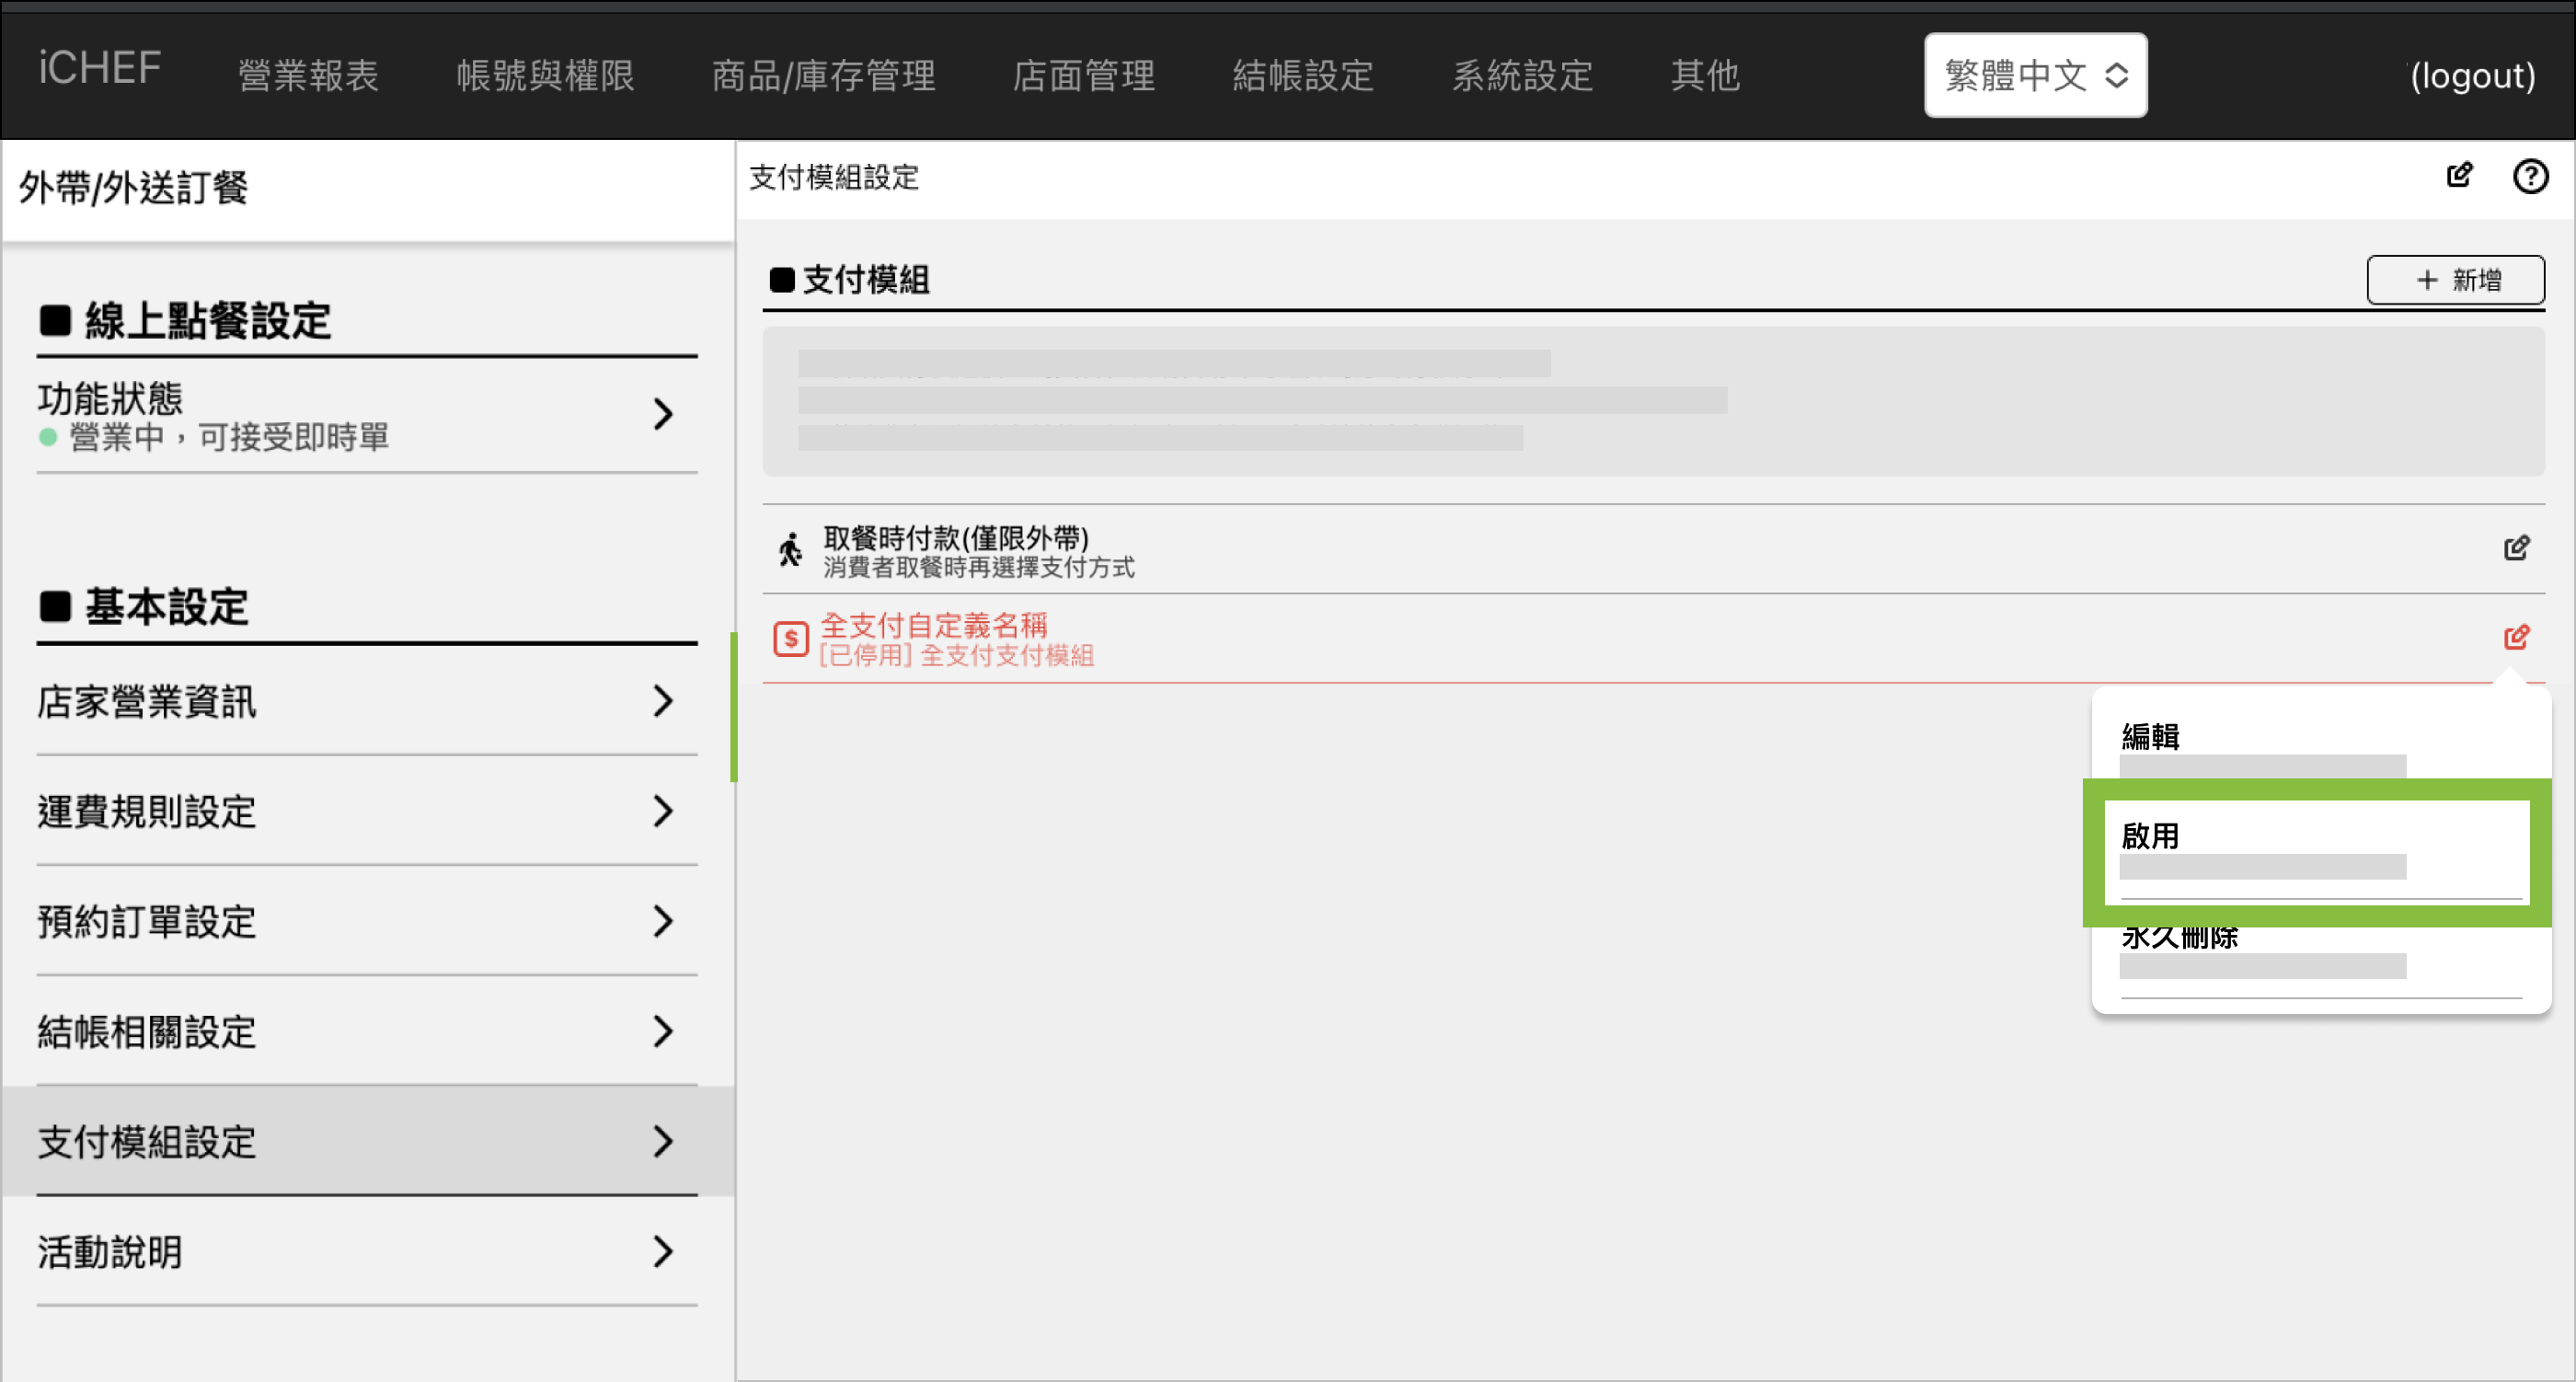Choose 編輯 from the popup menu
Viewport: 2576px width, 1382px height.
(2150, 737)
